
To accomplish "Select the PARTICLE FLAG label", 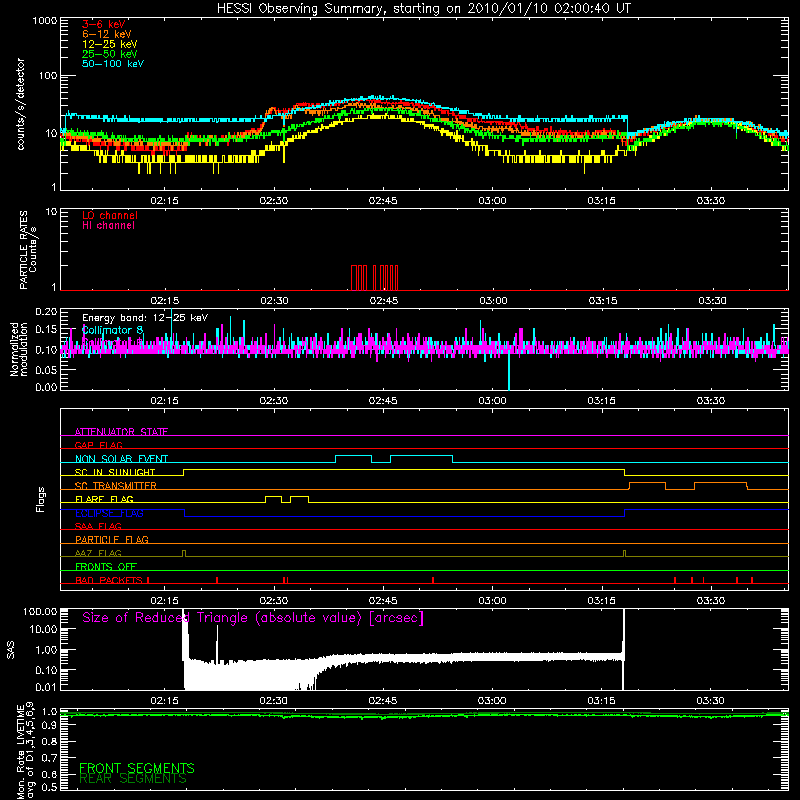I will click(112, 539).
